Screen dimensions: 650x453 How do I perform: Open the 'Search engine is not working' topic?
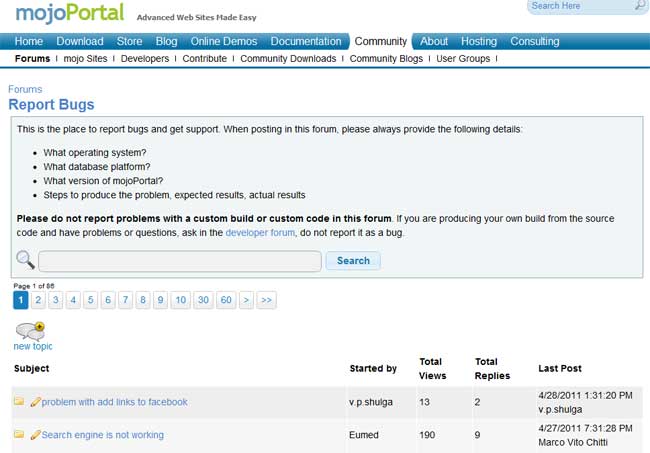(103, 435)
